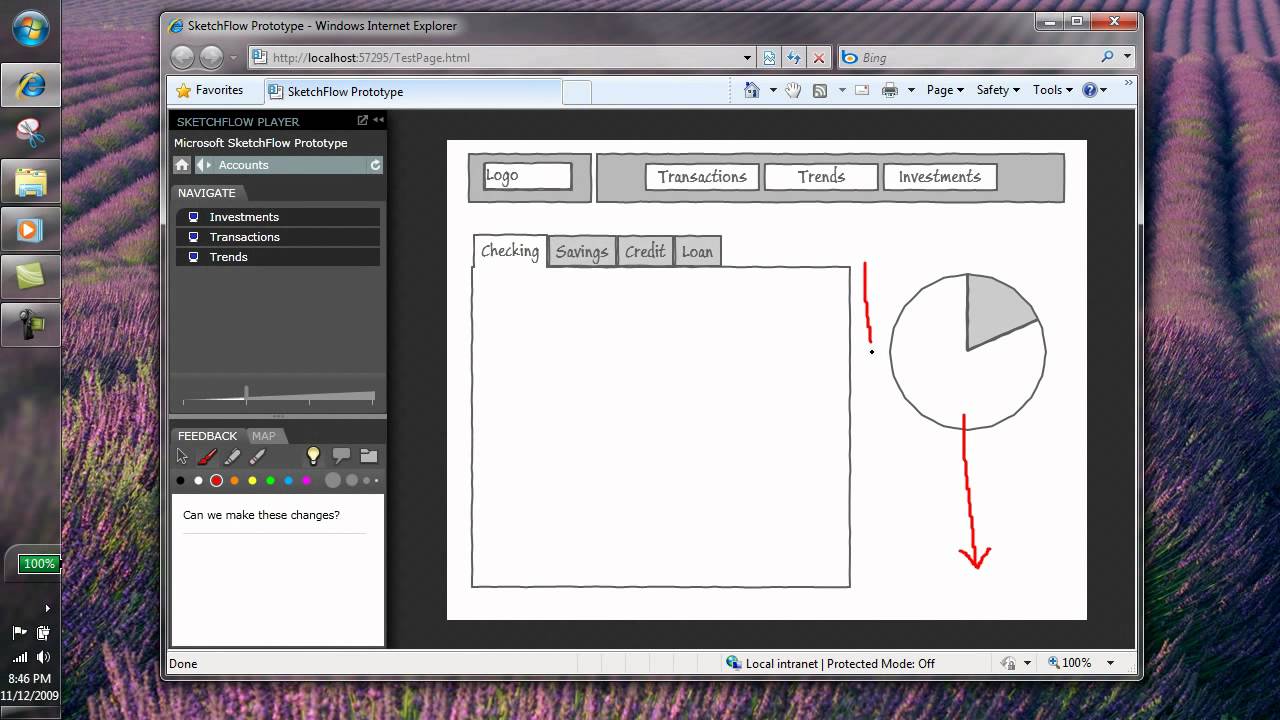Pick the smallest brush size dot

click(x=376, y=481)
